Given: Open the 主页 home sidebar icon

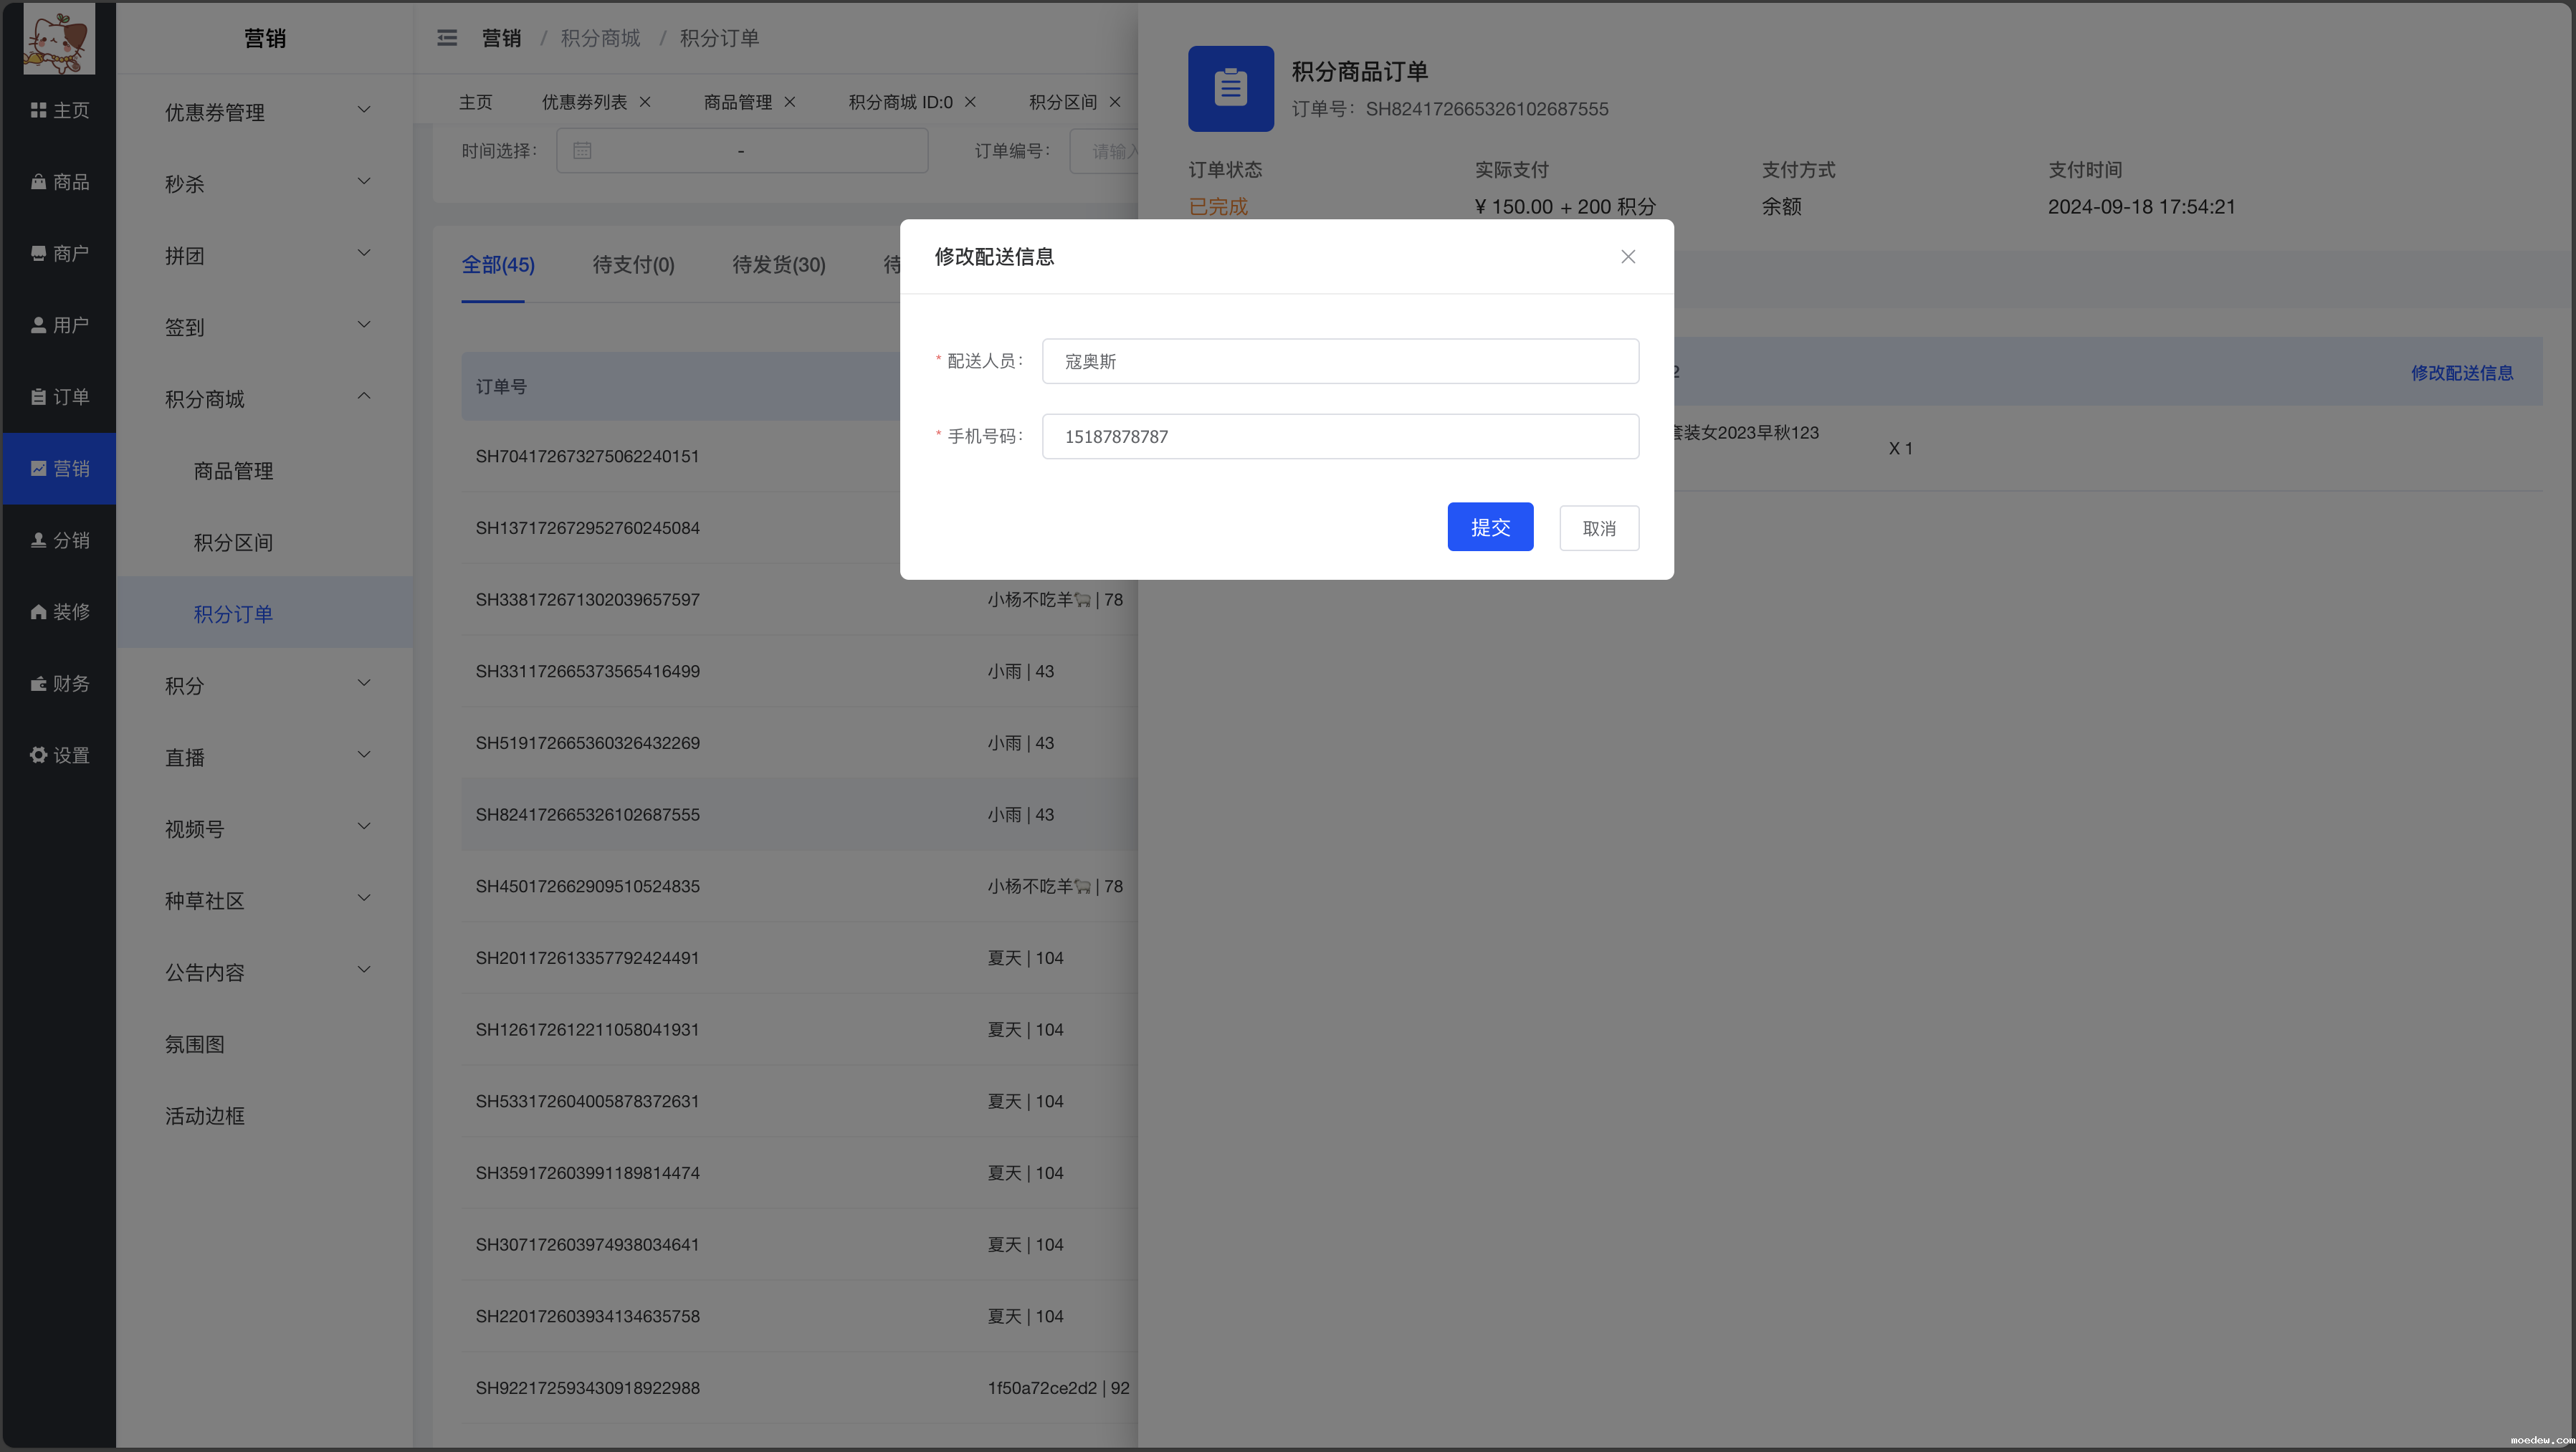Looking at the screenshot, I should [39, 110].
